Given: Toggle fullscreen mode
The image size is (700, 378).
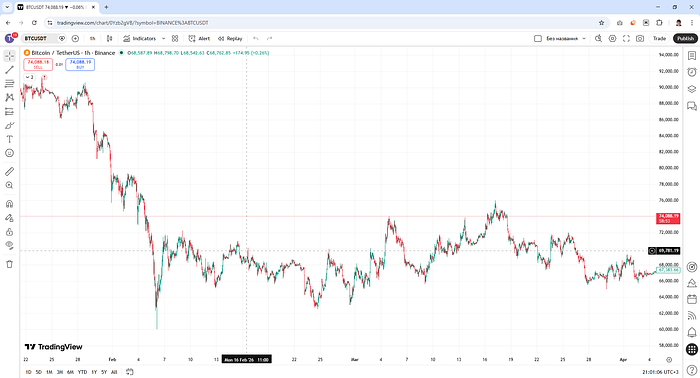Looking at the screenshot, I should [x=626, y=38].
